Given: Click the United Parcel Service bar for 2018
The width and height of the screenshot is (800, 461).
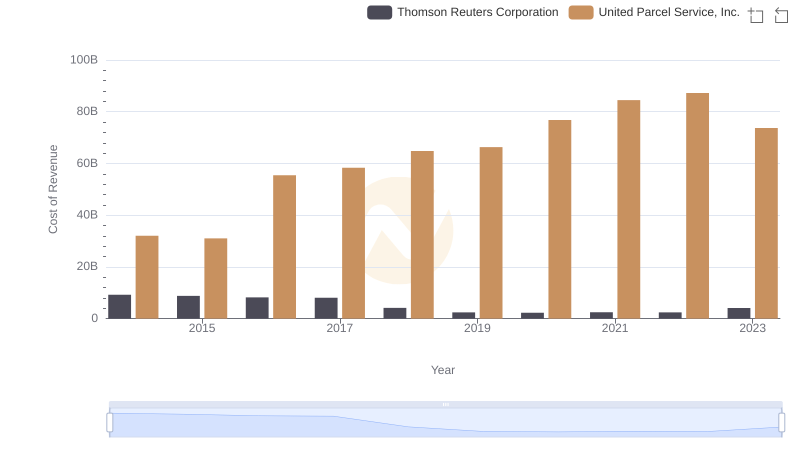Looking at the screenshot, I should pyautogui.click(x=422, y=235).
